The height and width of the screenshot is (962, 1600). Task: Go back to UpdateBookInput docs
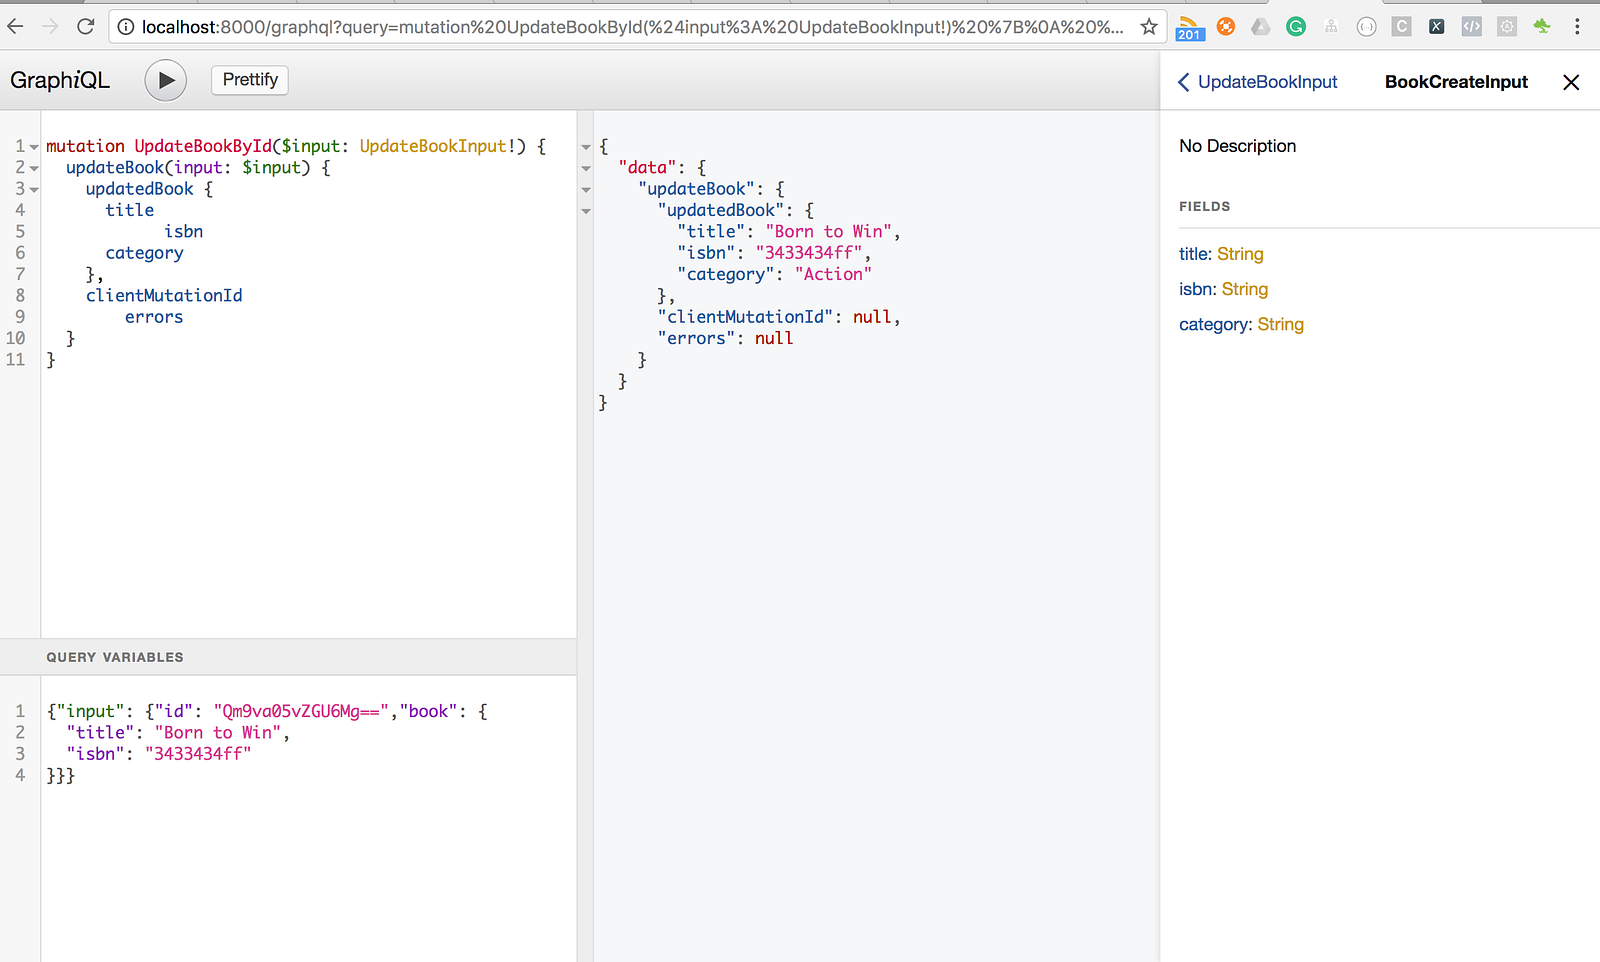coord(1258,82)
